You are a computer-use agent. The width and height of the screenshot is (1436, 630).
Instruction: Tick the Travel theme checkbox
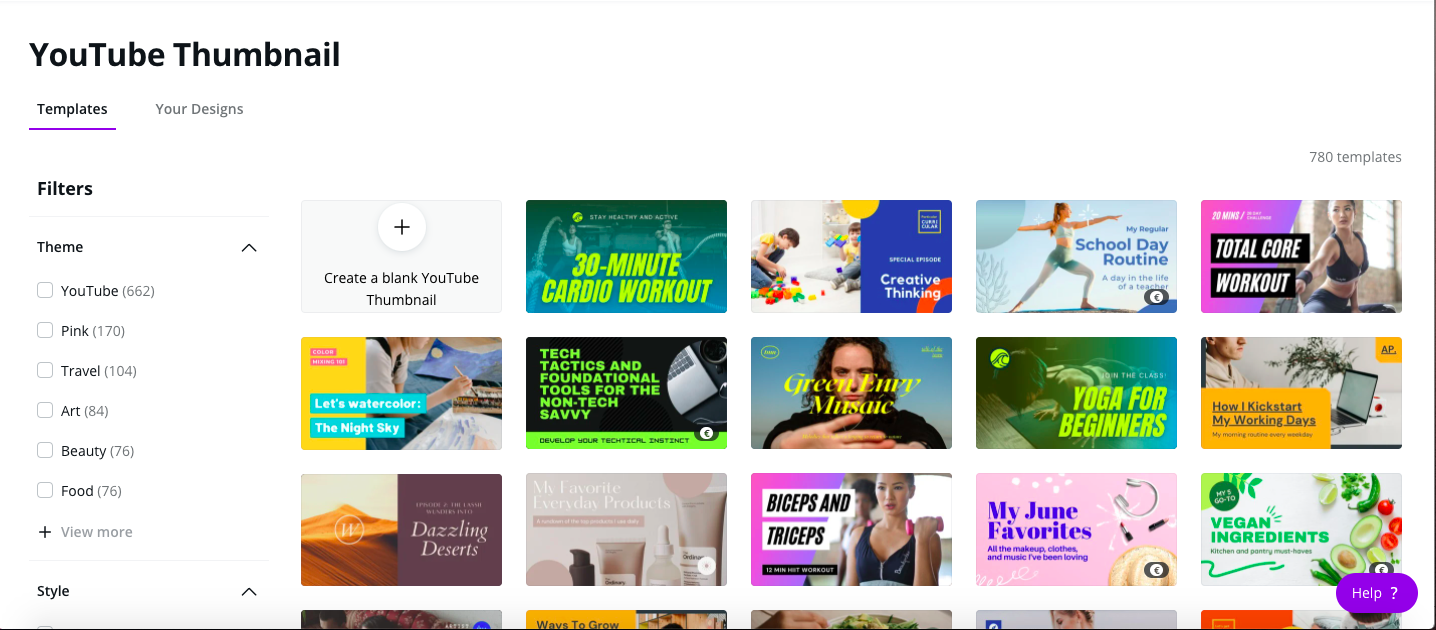coord(45,371)
